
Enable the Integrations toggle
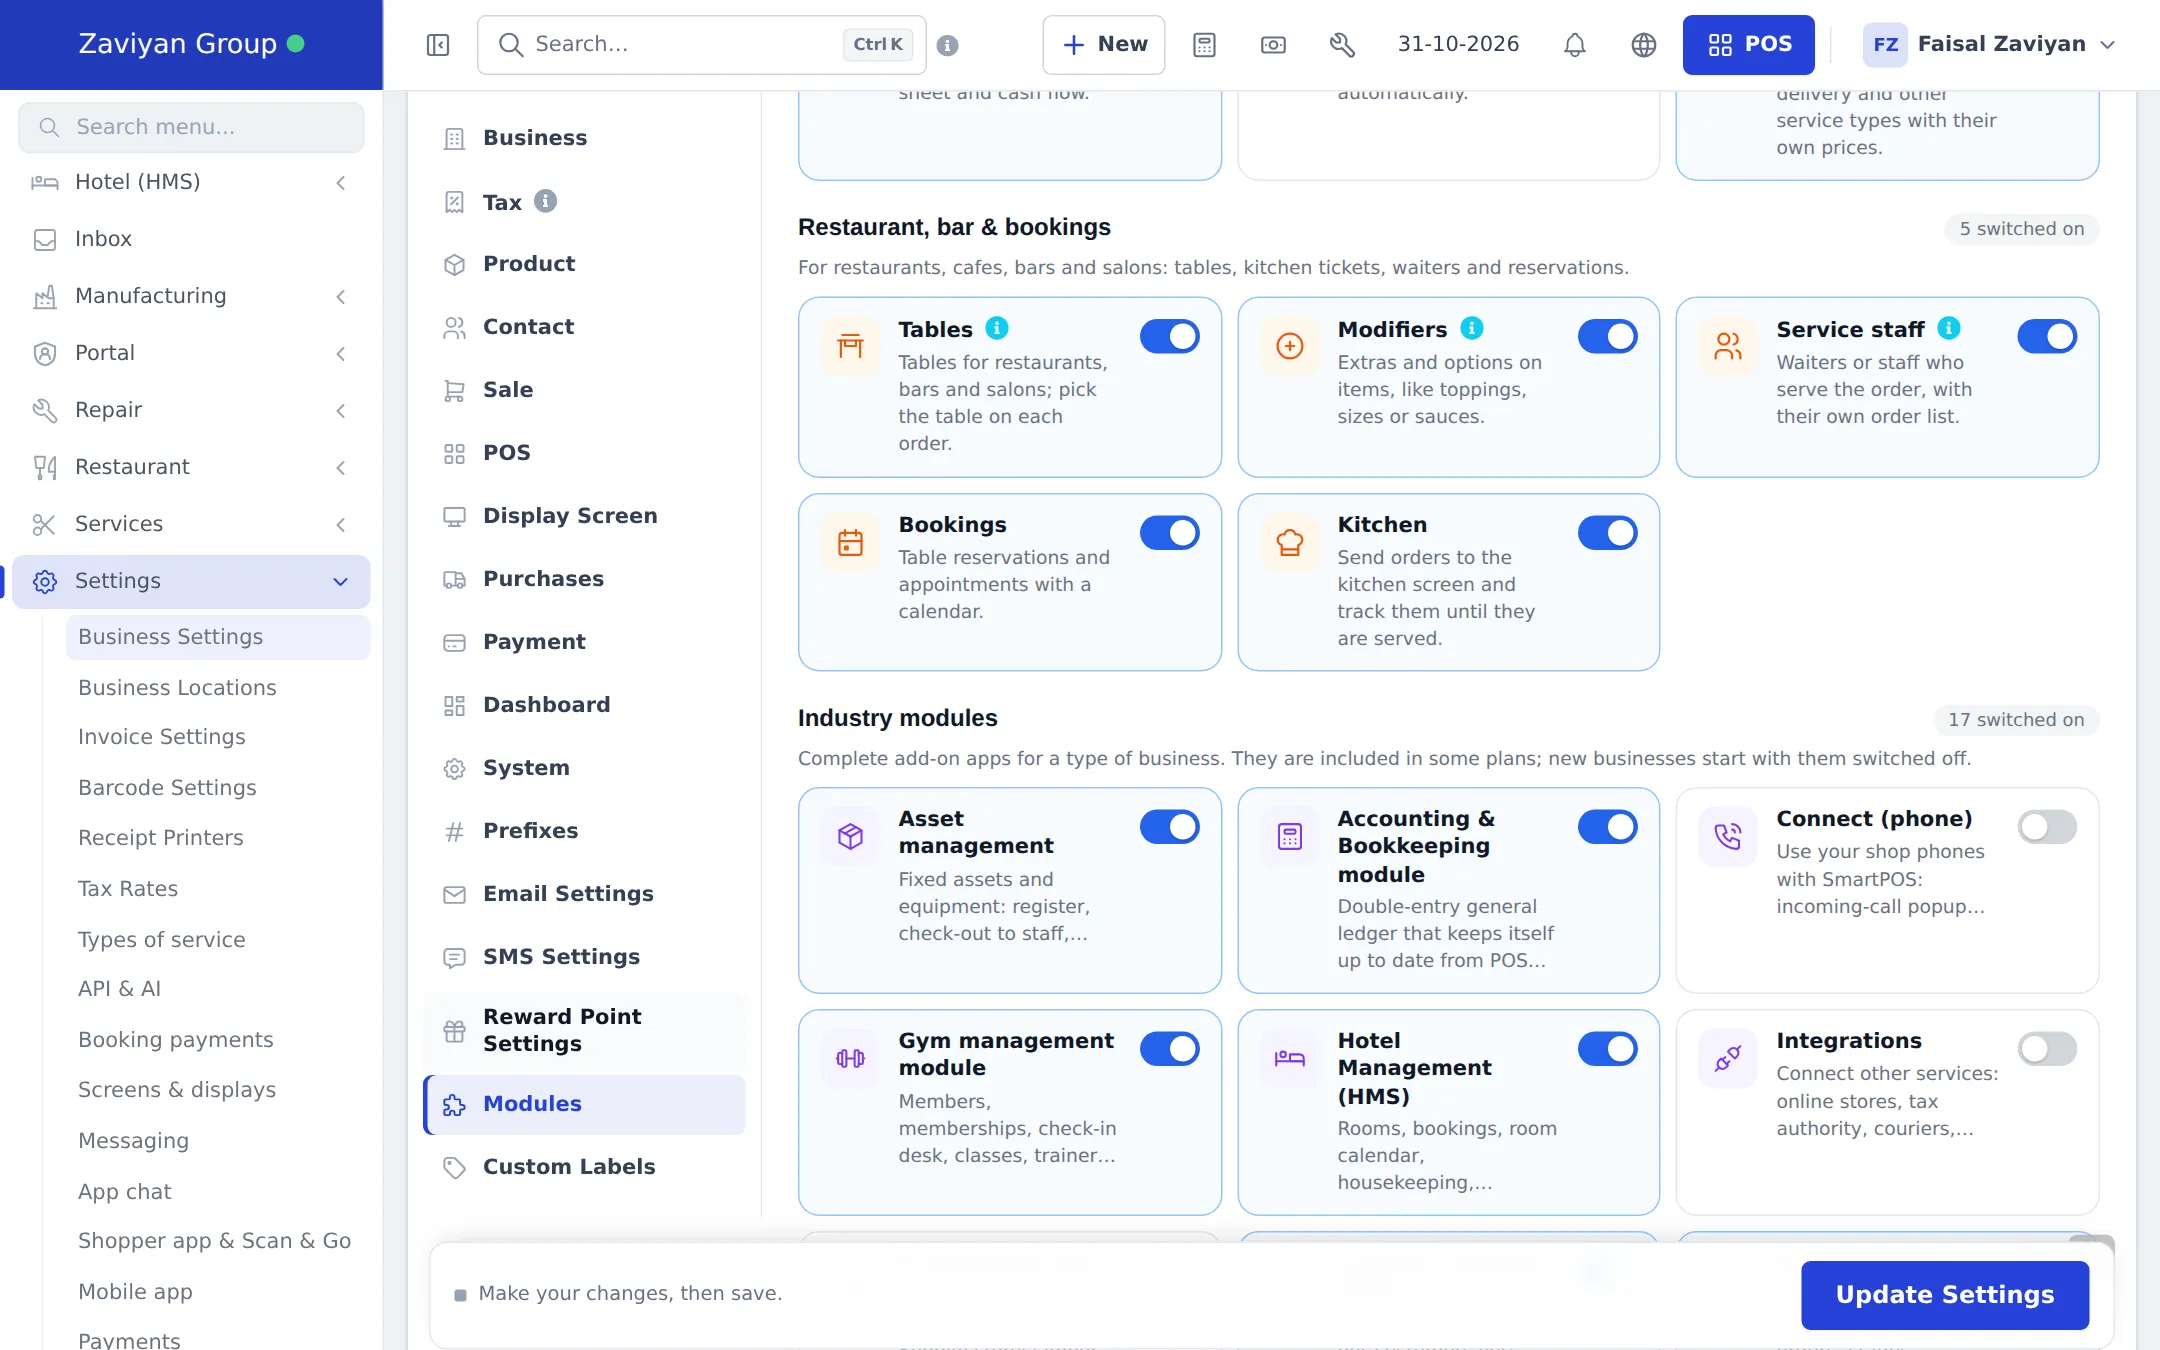pos(2047,1049)
